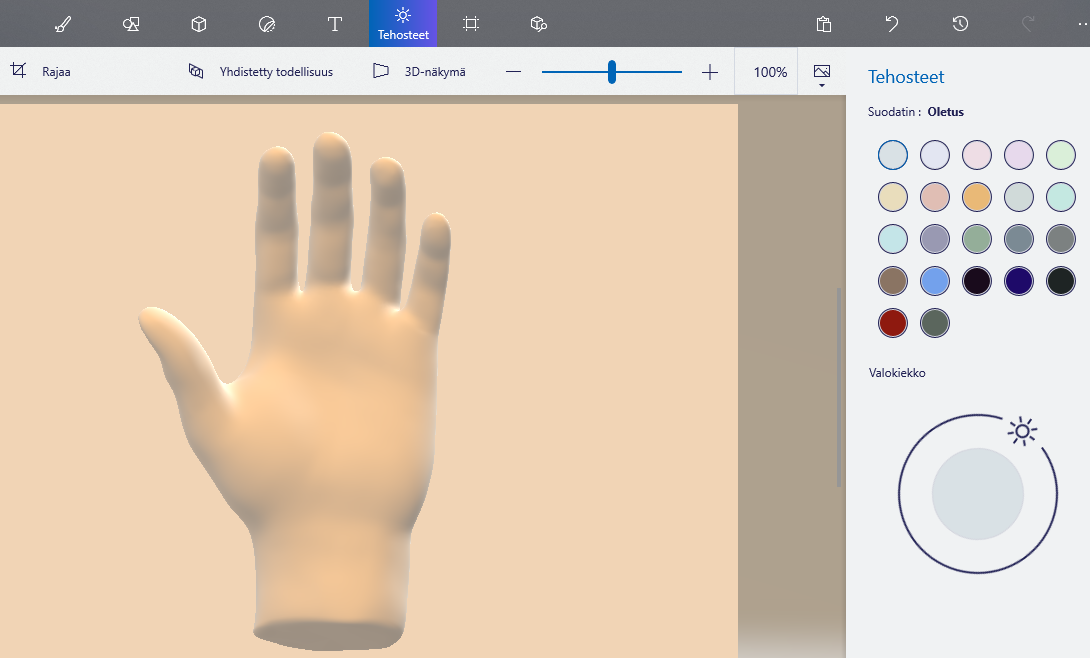Click the Paste clipboard icon
The image size is (1090, 658).
coord(823,24)
